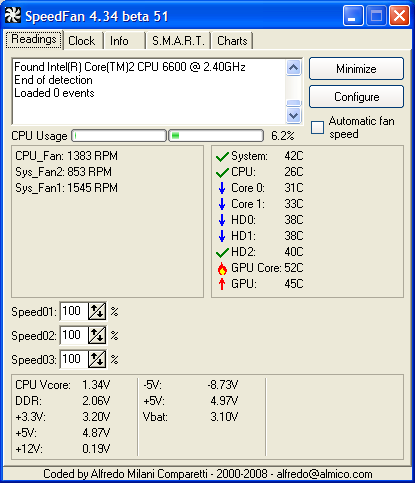Click the green checkmark next to HD2
The height and width of the screenshot is (483, 415).
click(222, 252)
